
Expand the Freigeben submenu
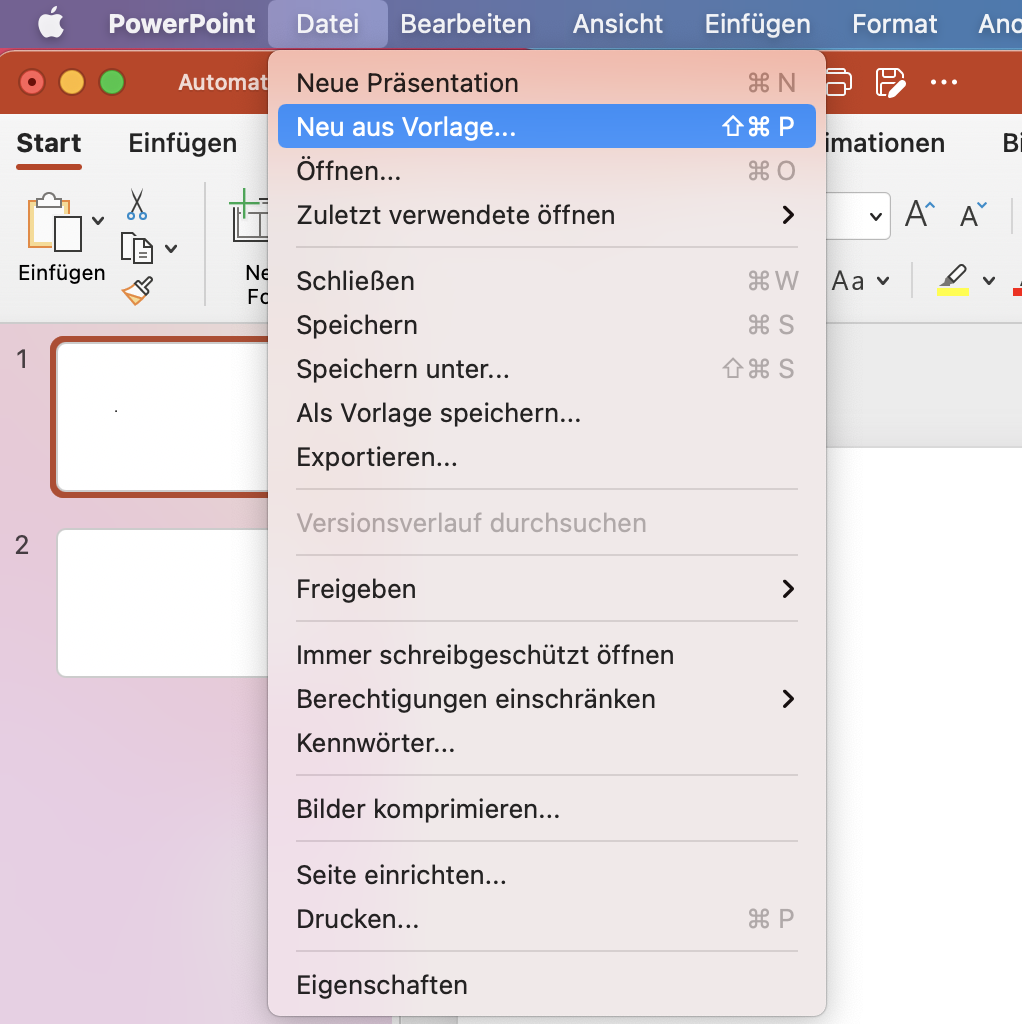[x=547, y=589]
